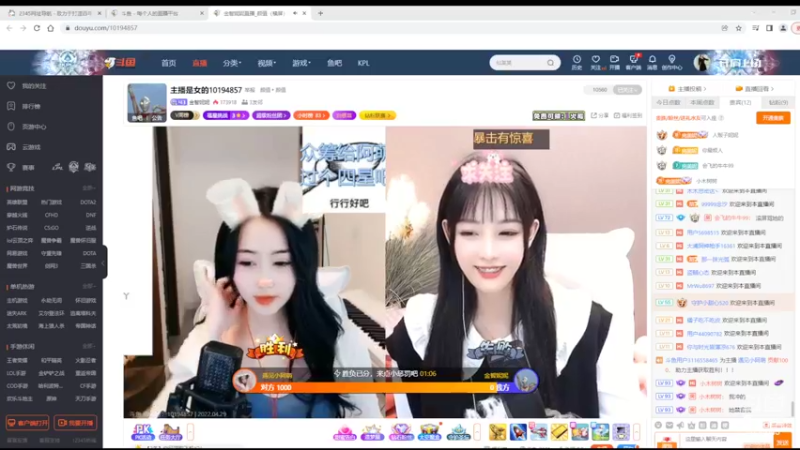800x450 pixels.
Task: Click the 超级粉丝团 purple badge
Action: (x=271, y=116)
